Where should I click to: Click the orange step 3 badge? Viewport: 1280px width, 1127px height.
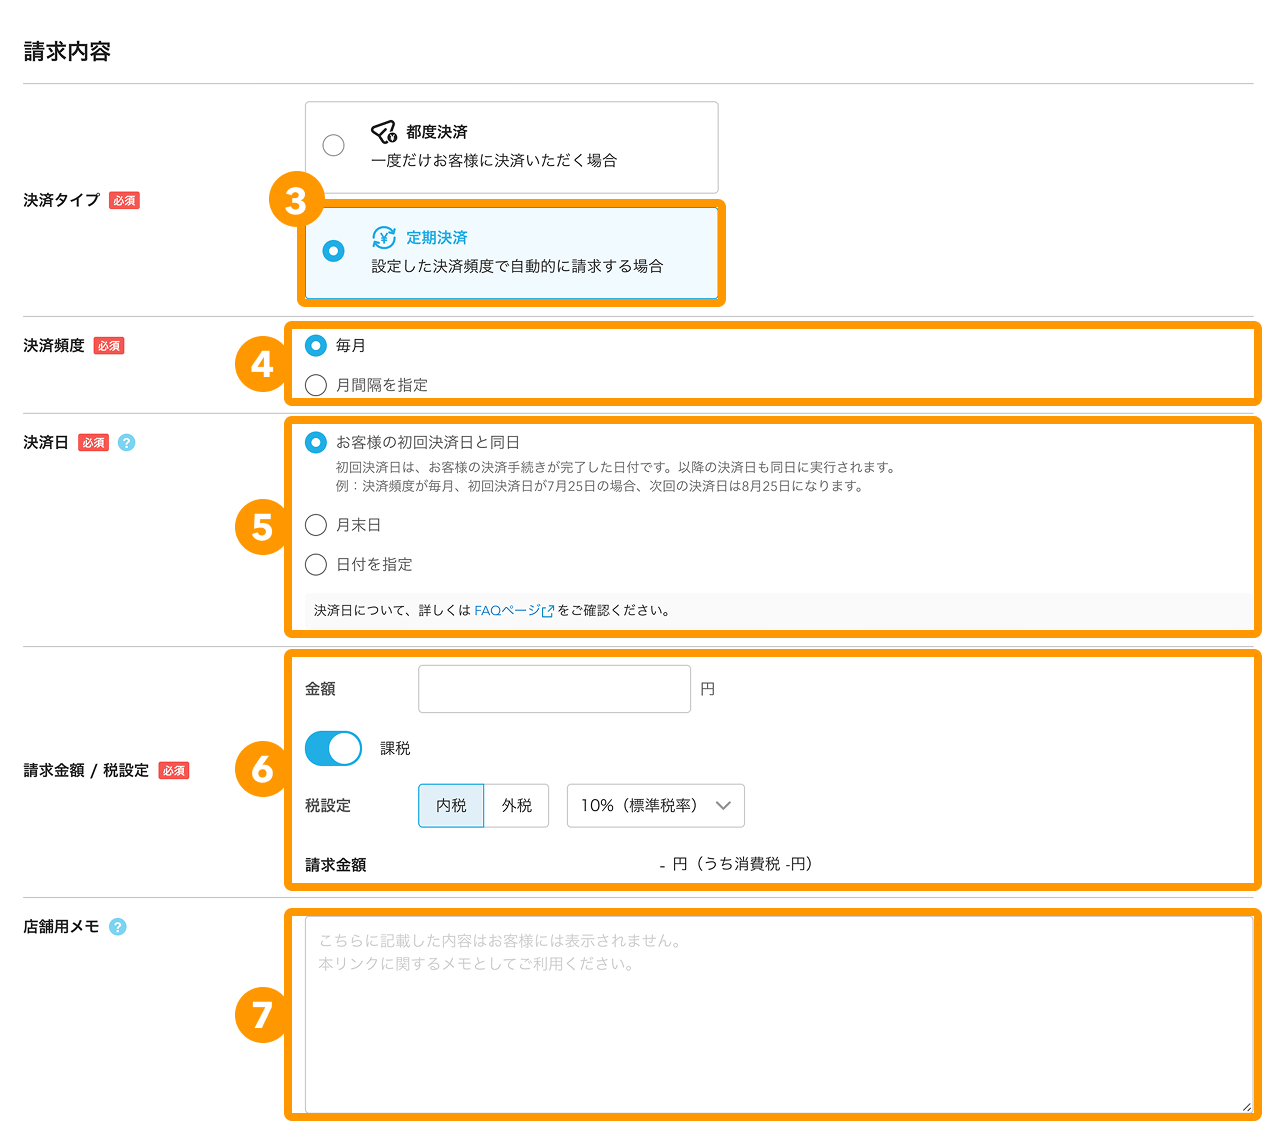296,201
